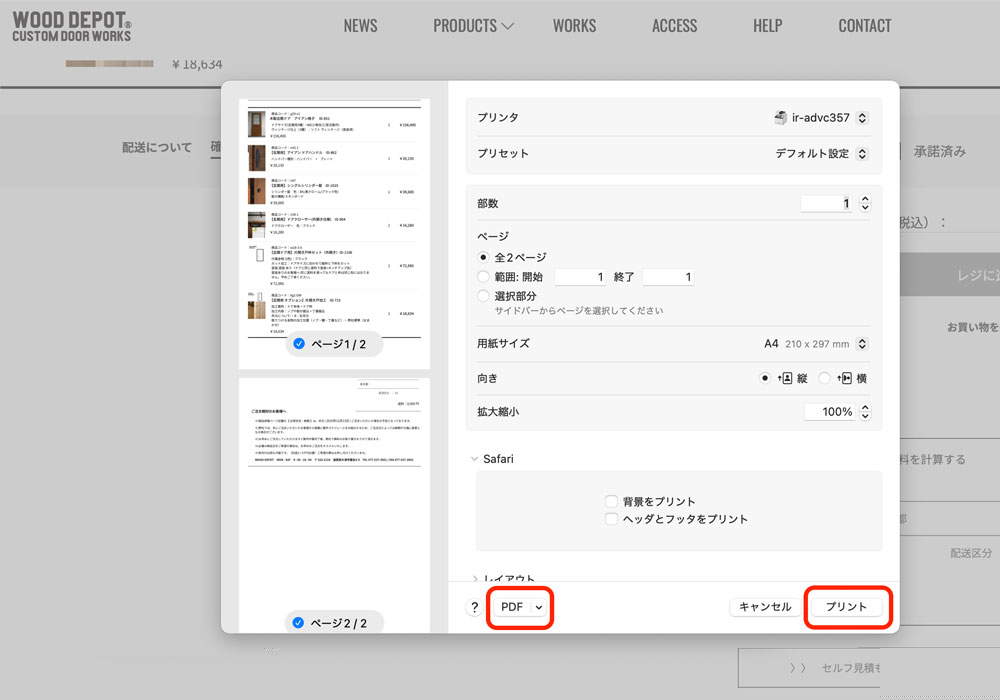Toggle the page 1/2 checkmark
This screenshot has width=1000, height=700.
(299, 344)
